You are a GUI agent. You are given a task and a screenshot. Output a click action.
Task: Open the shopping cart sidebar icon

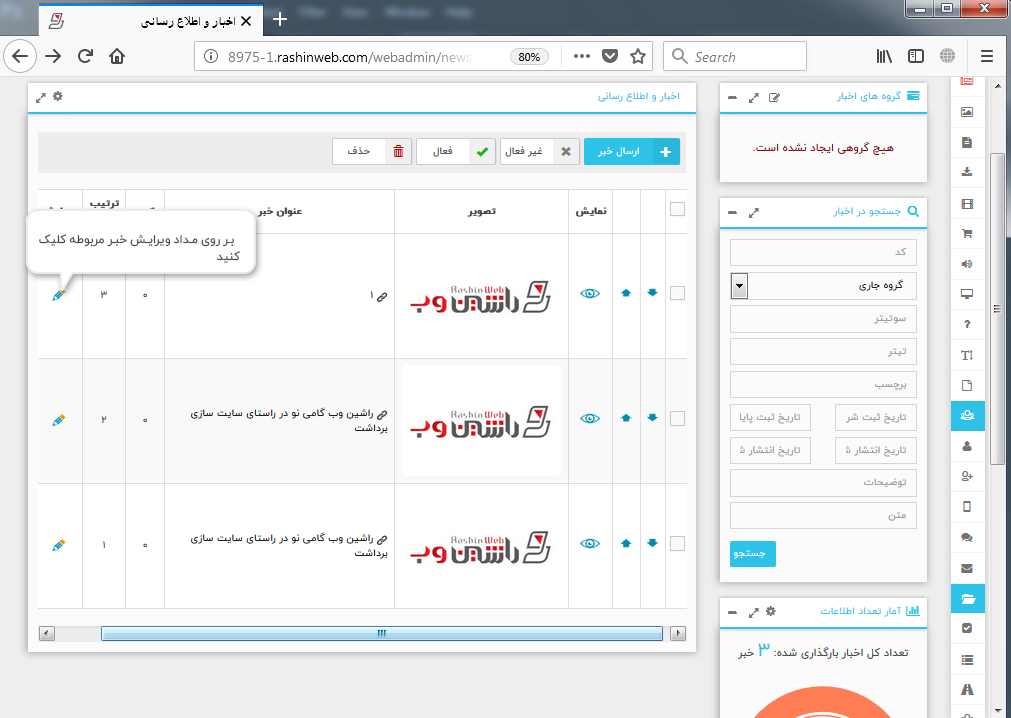coord(967,233)
